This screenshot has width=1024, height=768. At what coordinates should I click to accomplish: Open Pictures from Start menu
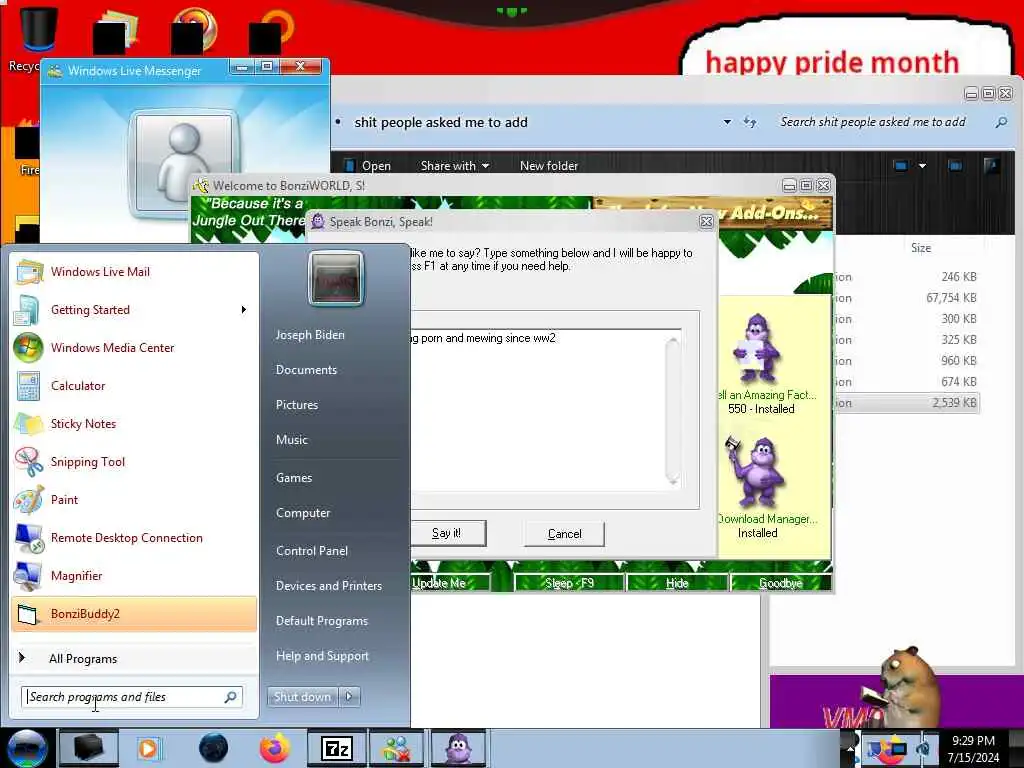[296, 405]
